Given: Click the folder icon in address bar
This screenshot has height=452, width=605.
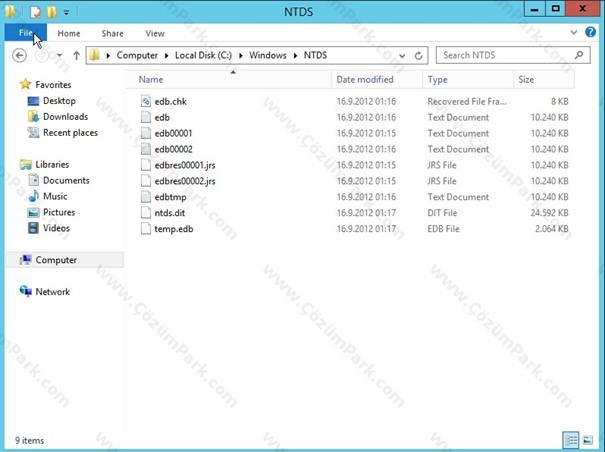Looking at the screenshot, I should [94, 55].
